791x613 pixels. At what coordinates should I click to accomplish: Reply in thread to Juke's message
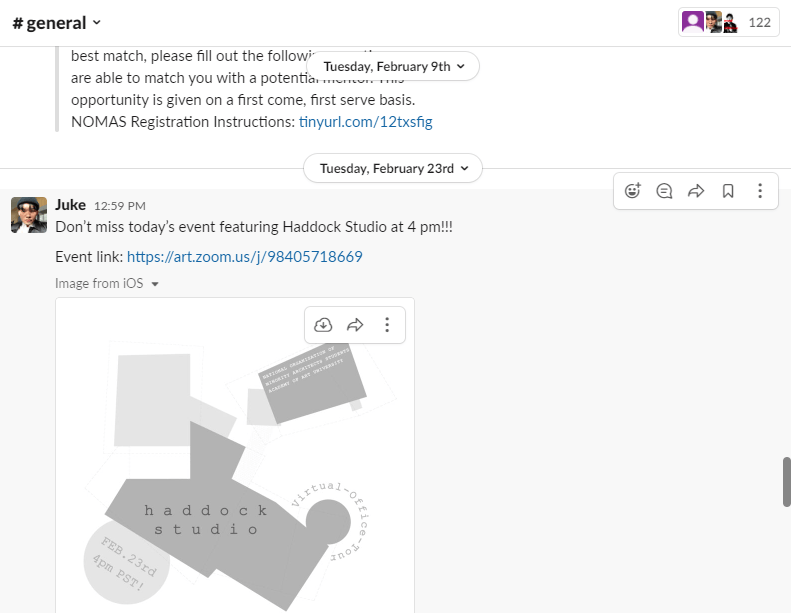664,191
